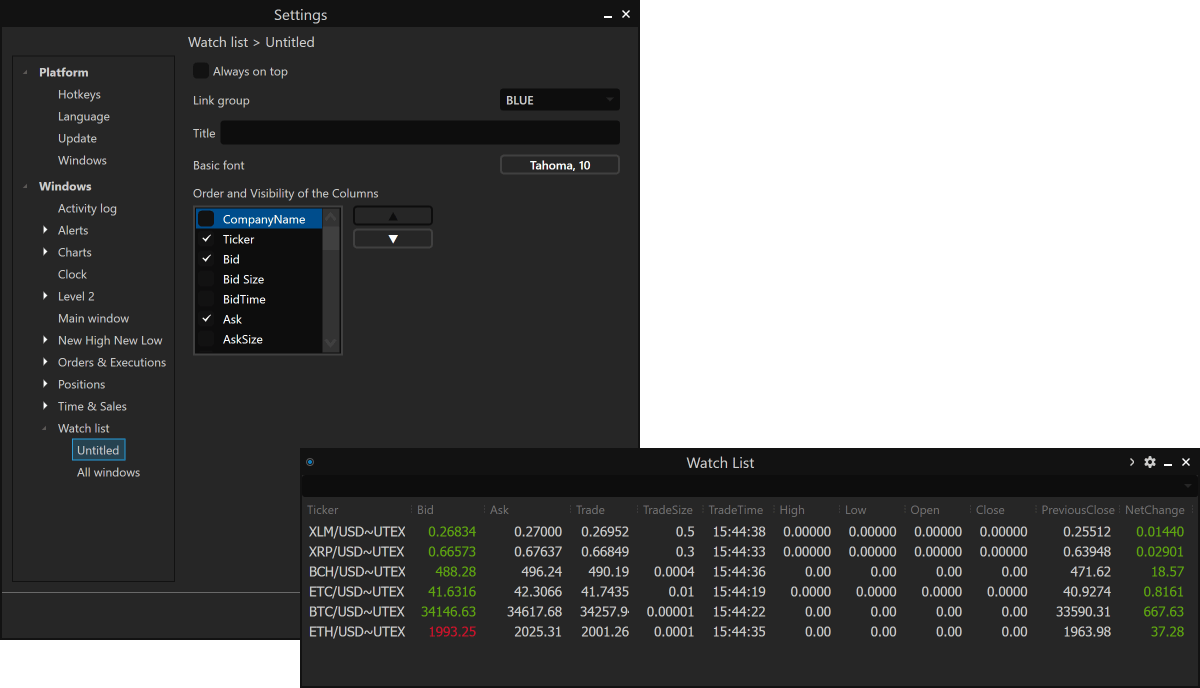
Task: Check the CompanyName column checkbox
Action: (x=206, y=219)
